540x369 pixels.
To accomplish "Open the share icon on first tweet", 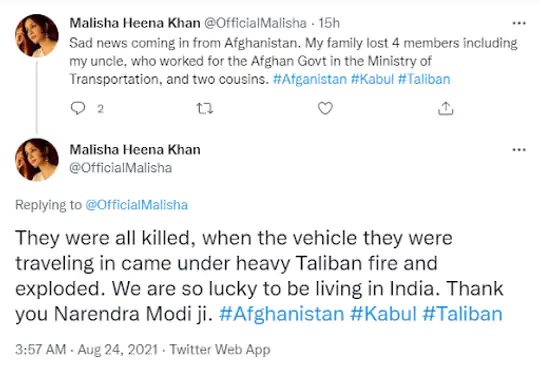I will pyautogui.click(x=445, y=108).
